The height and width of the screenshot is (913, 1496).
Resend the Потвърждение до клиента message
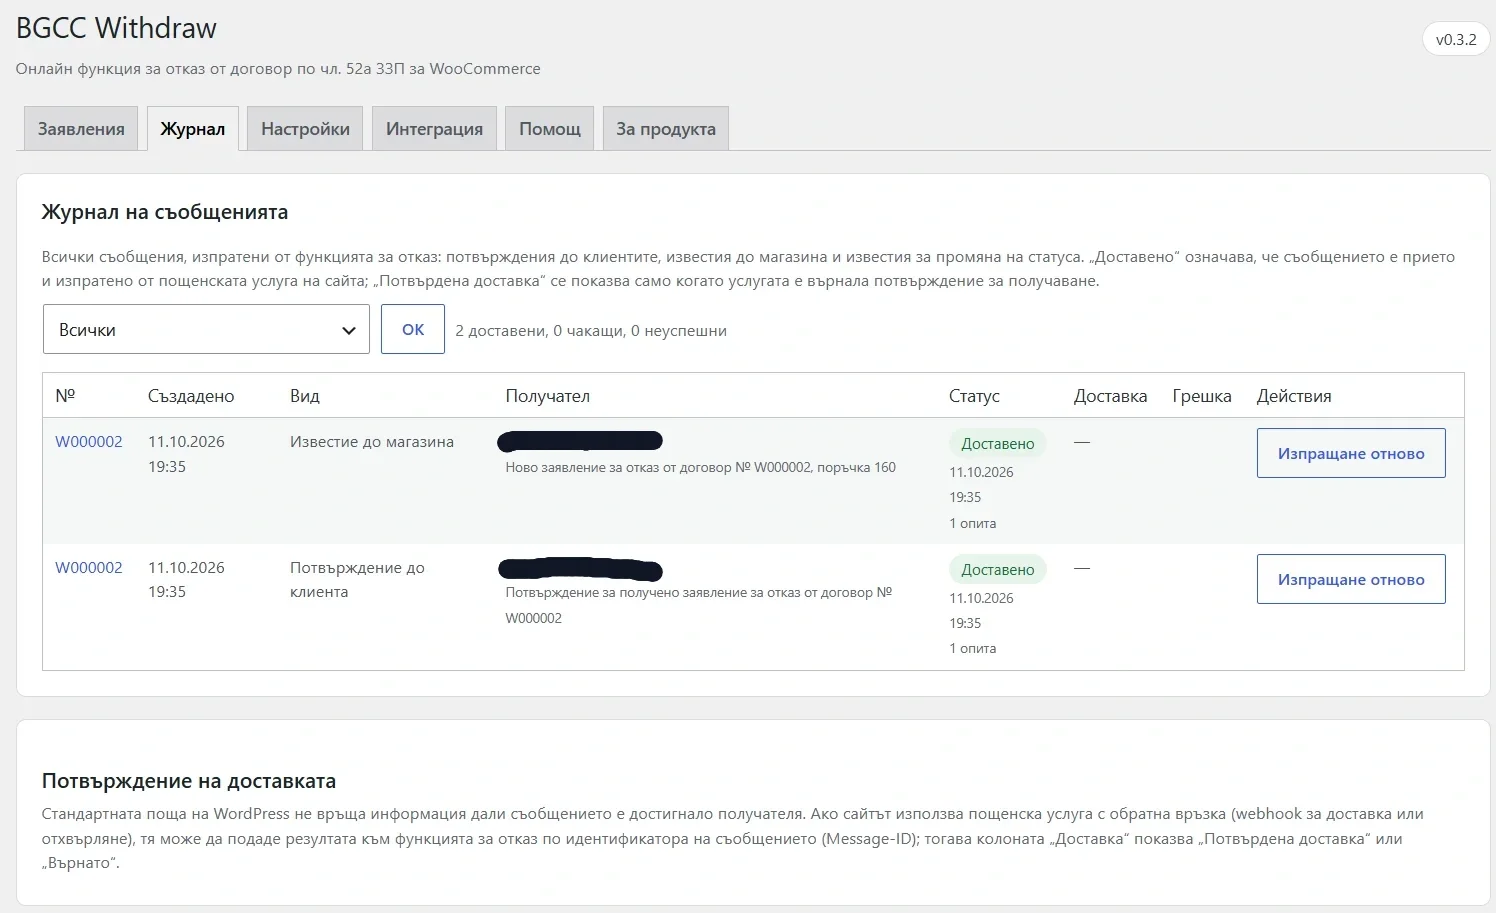click(1351, 579)
